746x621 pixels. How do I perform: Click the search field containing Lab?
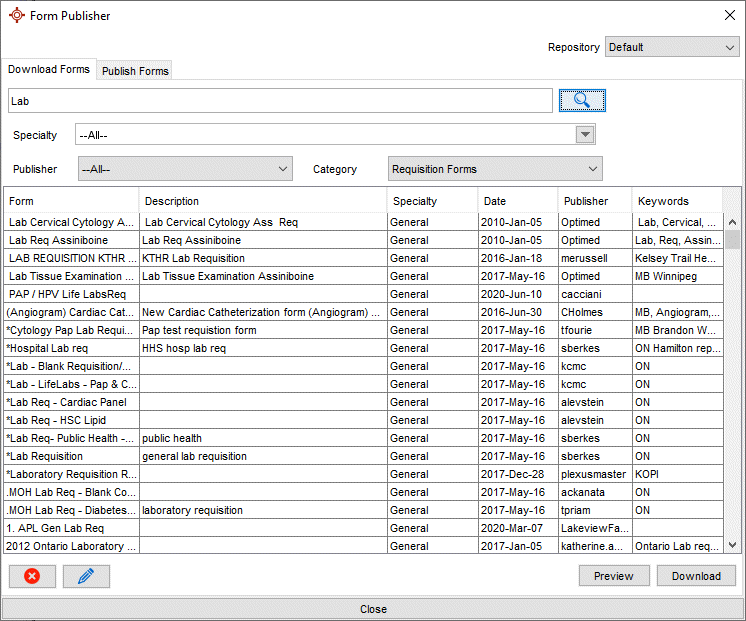coord(280,101)
